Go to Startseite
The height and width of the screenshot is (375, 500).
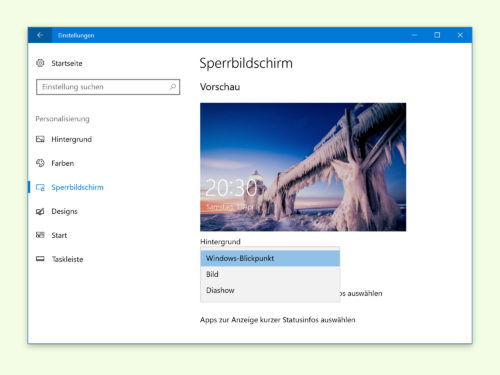click(67, 63)
